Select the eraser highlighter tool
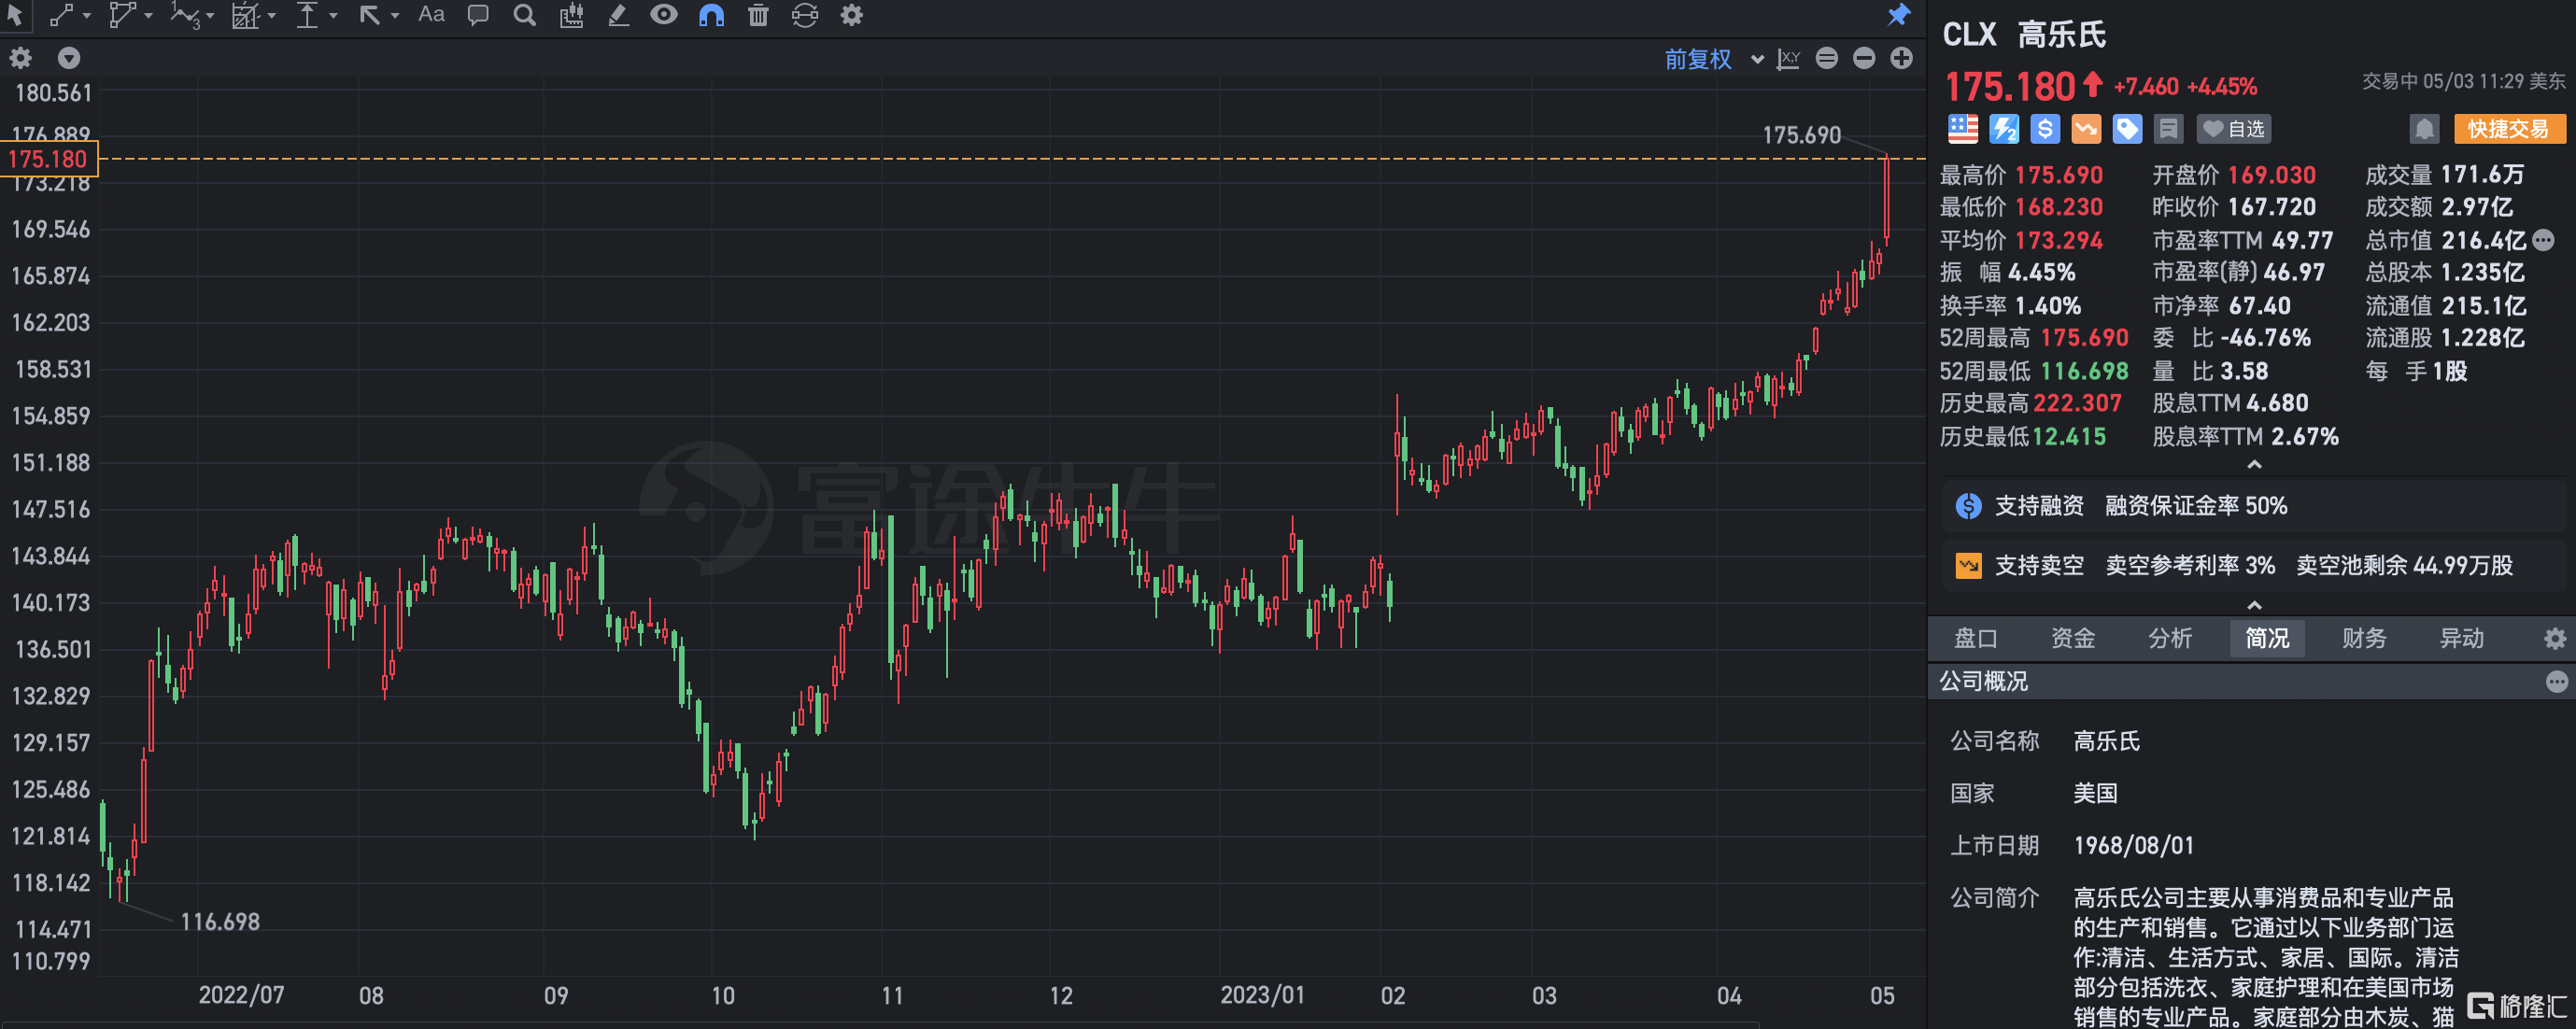The height and width of the screenshot is (1029, 2576). [x=618, y=15]
